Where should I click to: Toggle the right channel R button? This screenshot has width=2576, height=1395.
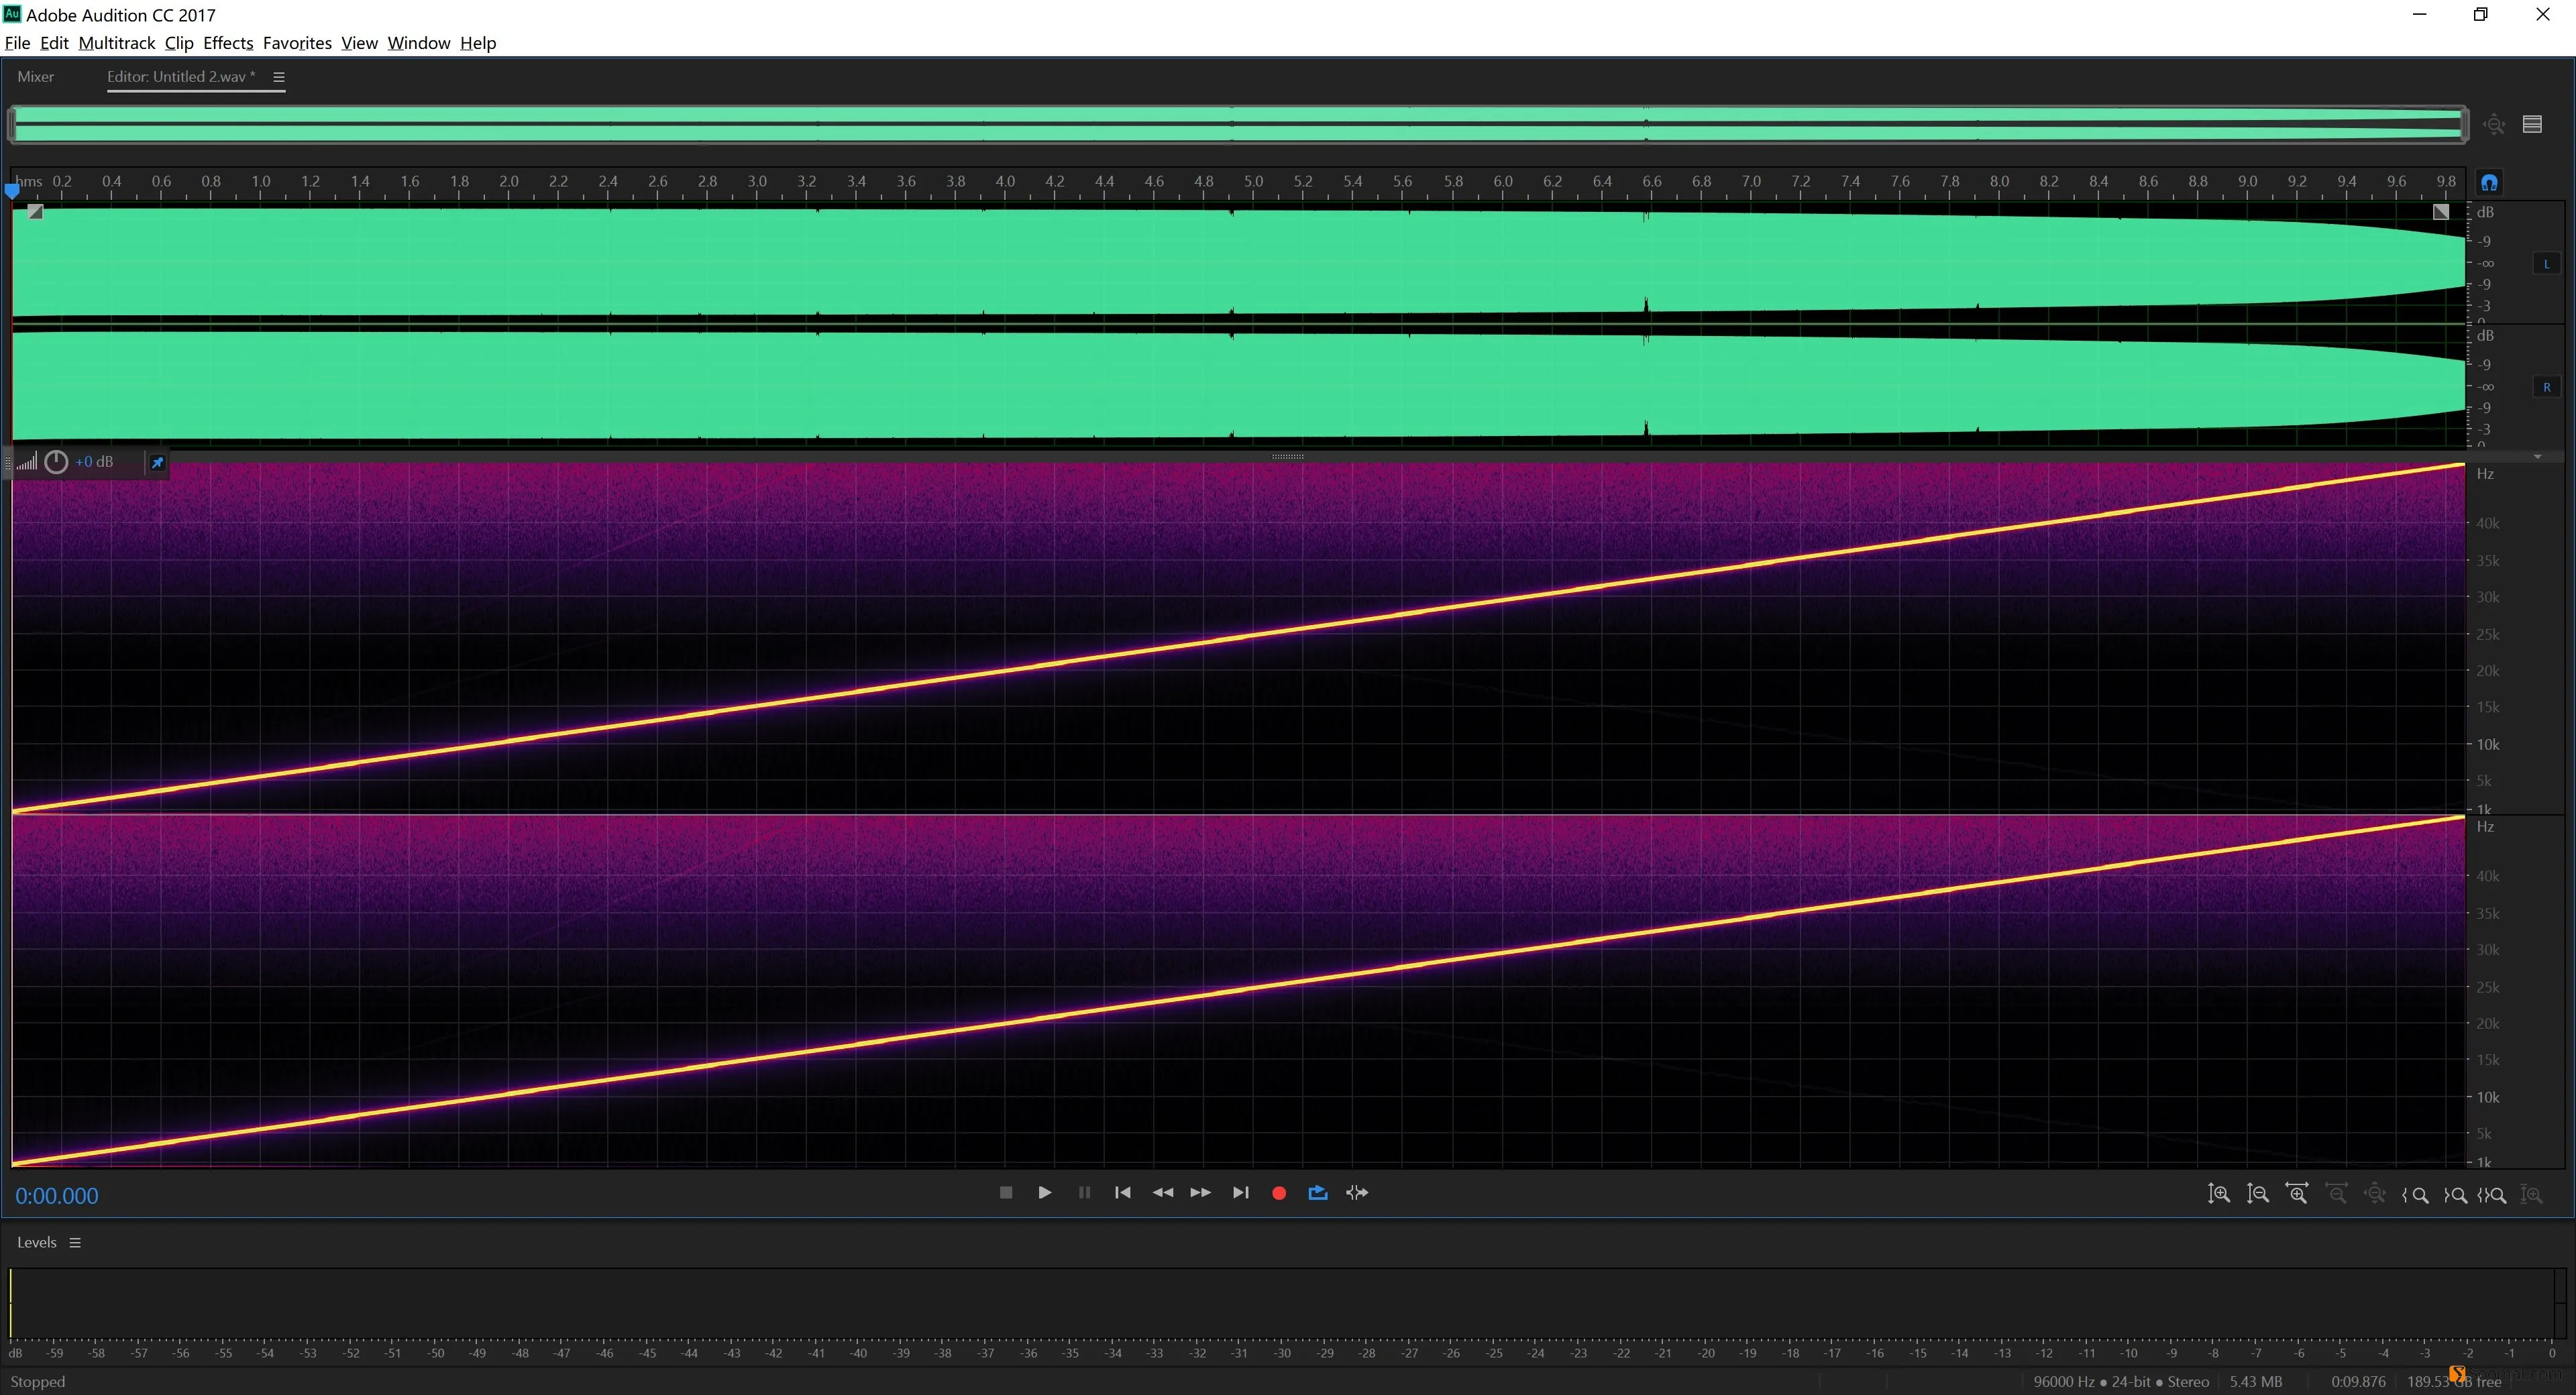coord(2546,387)
